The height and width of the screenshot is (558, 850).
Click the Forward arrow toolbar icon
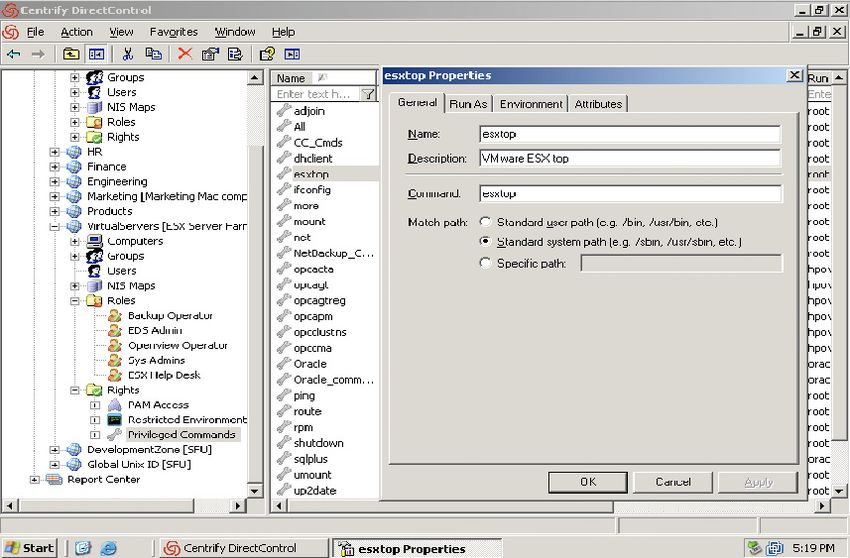pyautogui.click(x=38, y=54)
